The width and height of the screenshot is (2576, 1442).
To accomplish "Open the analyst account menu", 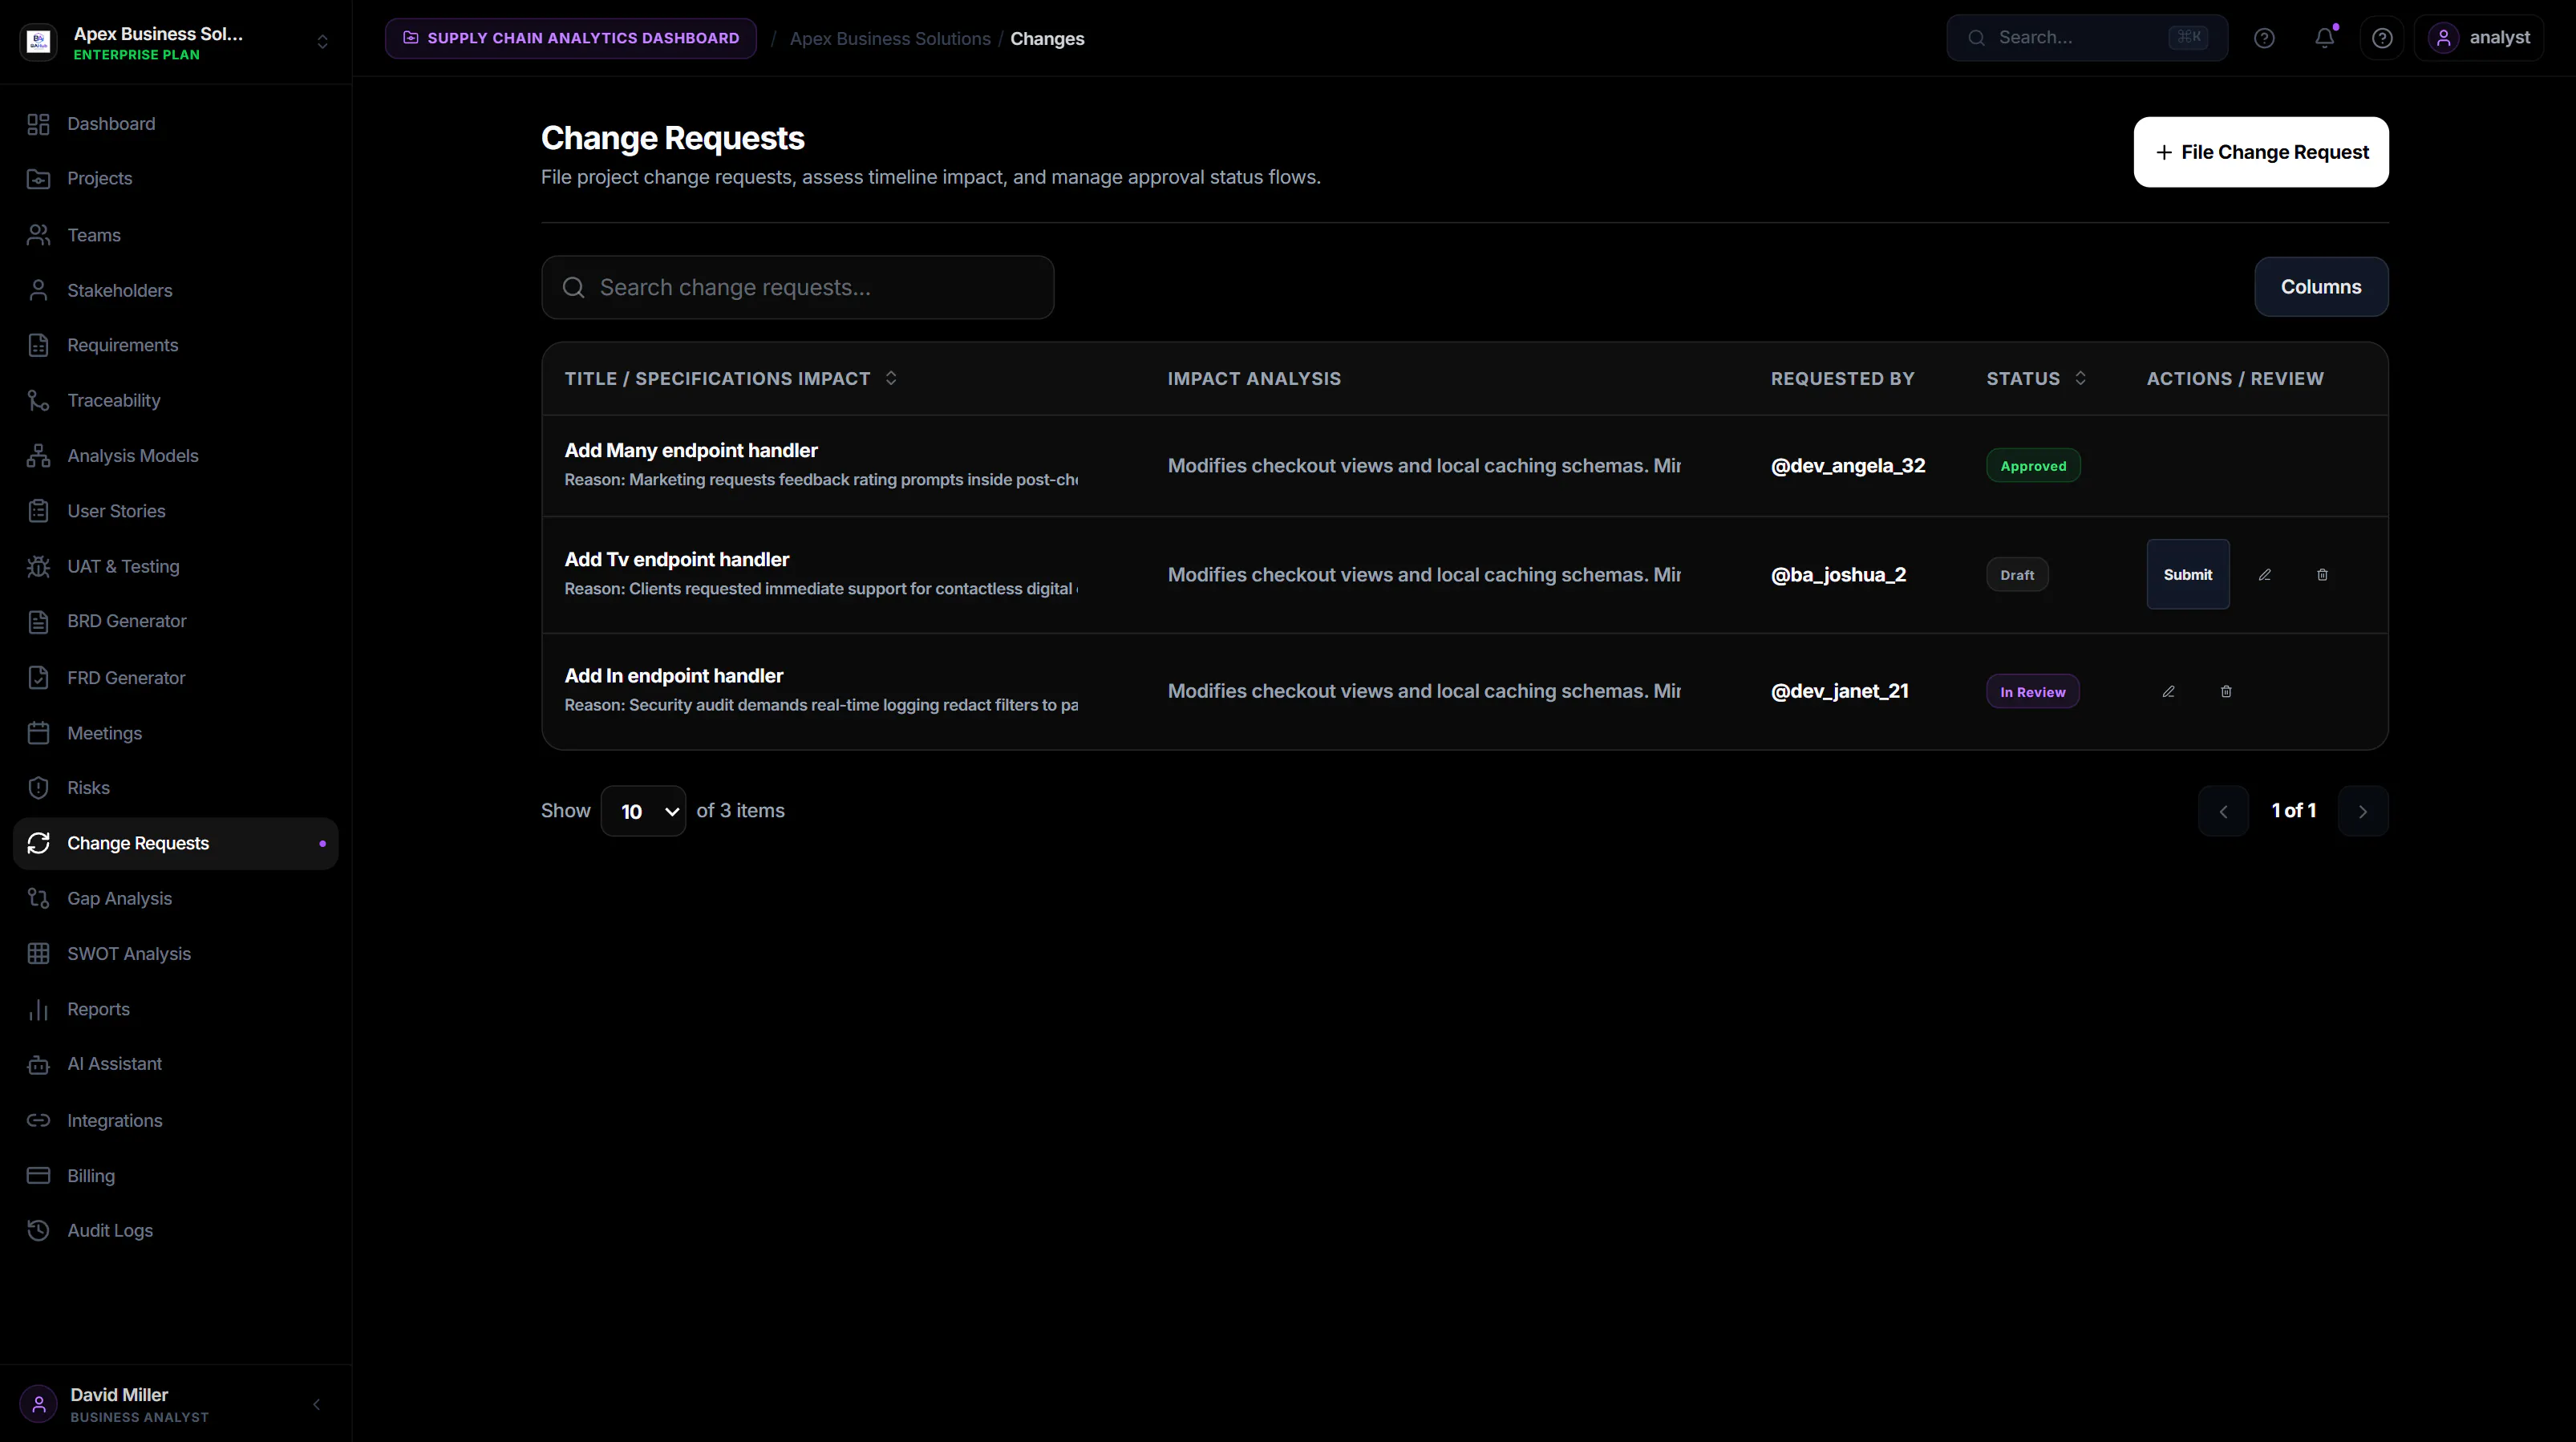I will click(x=2479, y=38).
